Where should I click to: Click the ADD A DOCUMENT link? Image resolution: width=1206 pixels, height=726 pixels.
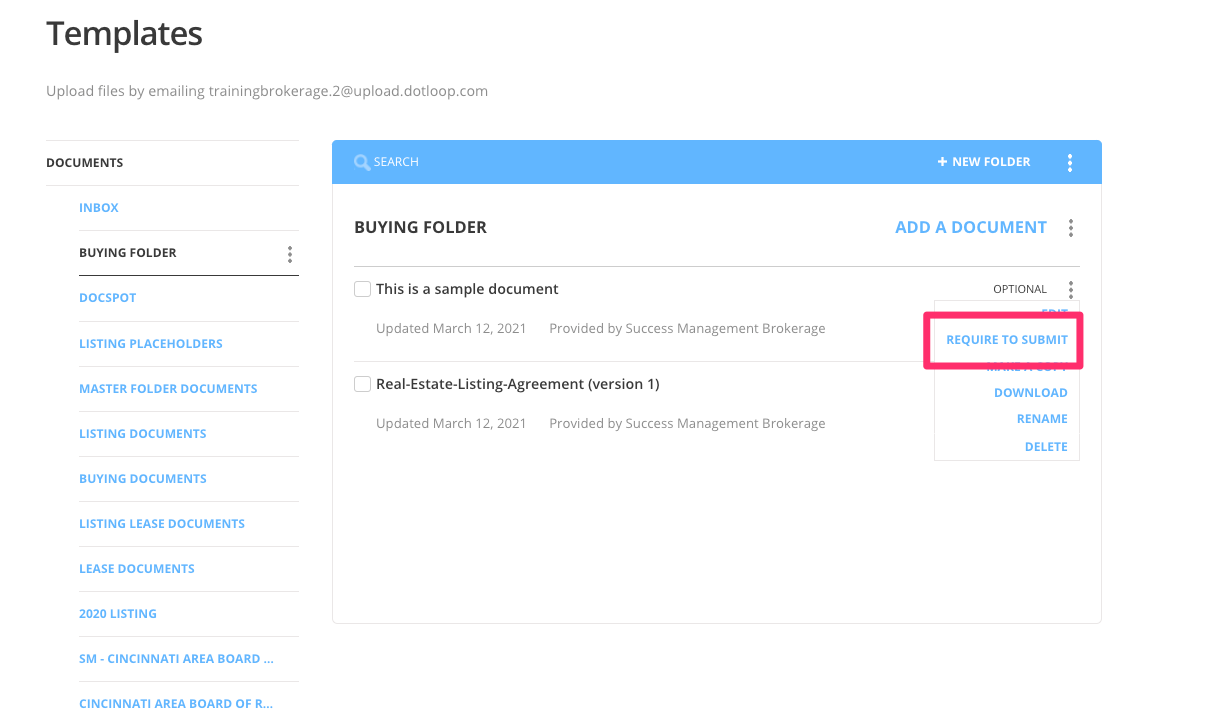(x=970, y=227)
